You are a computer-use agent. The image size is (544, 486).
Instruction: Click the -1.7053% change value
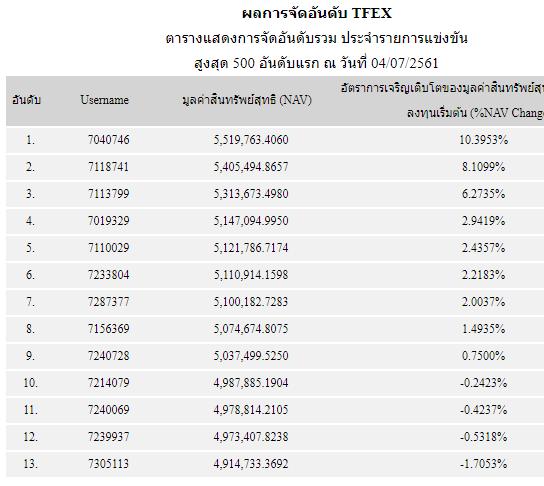[x=483, y=463]
